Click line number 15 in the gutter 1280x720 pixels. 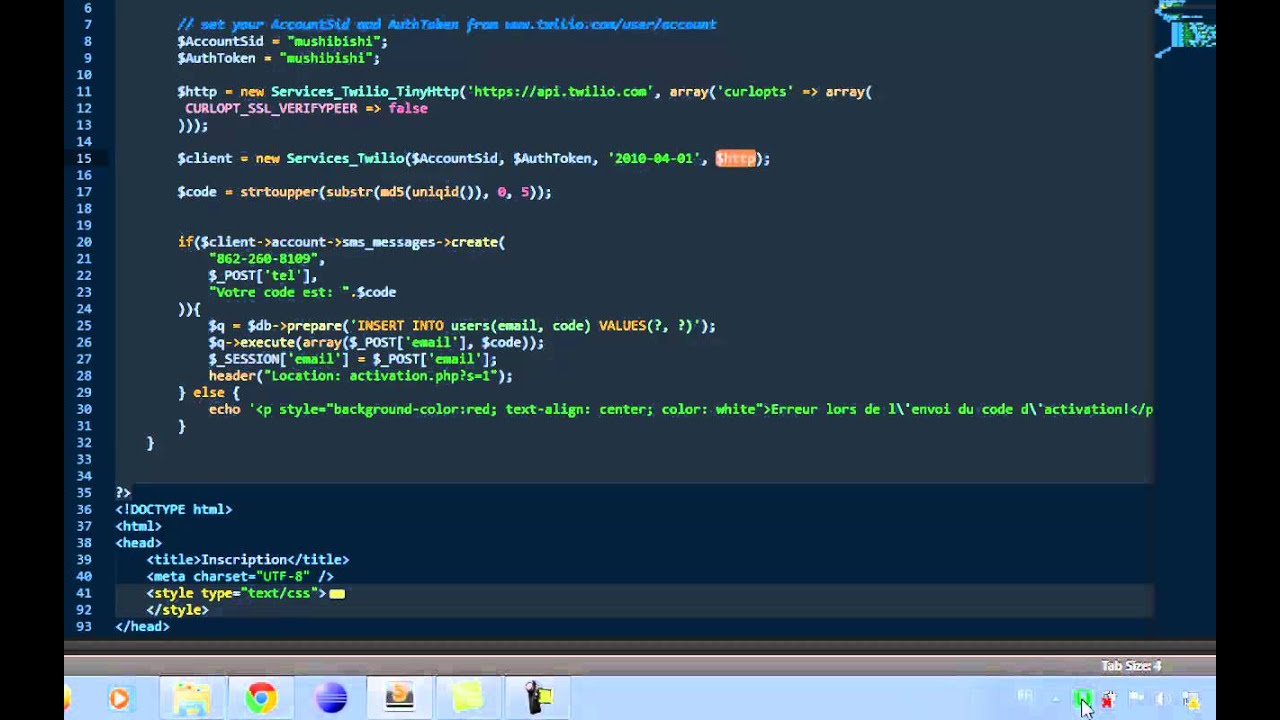click(83, 158)
